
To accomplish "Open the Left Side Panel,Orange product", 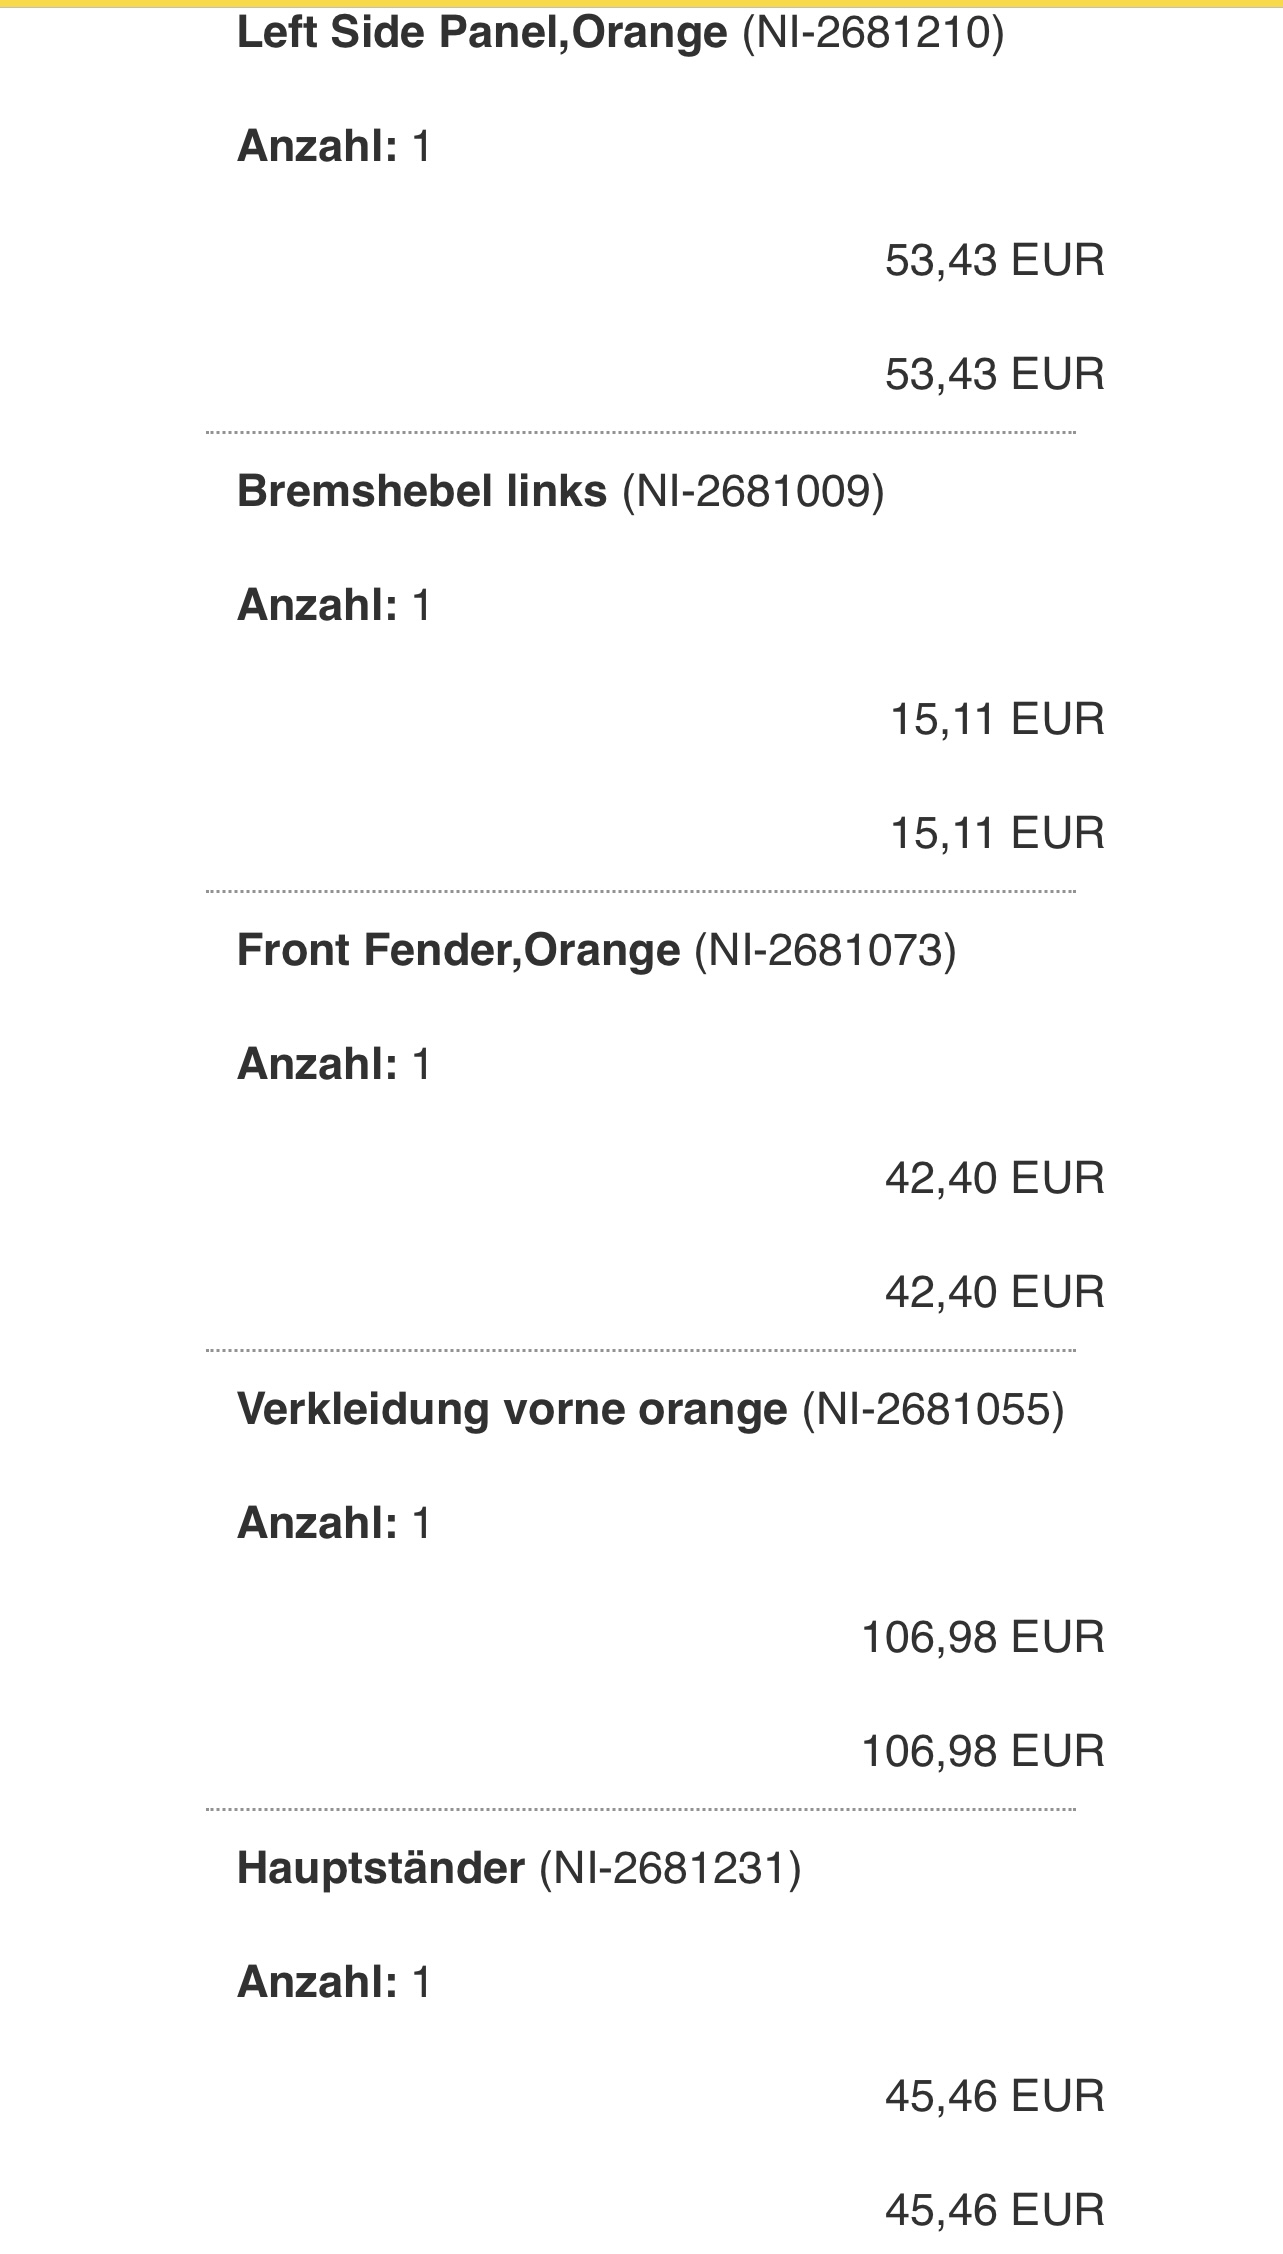I will point(481,33).
